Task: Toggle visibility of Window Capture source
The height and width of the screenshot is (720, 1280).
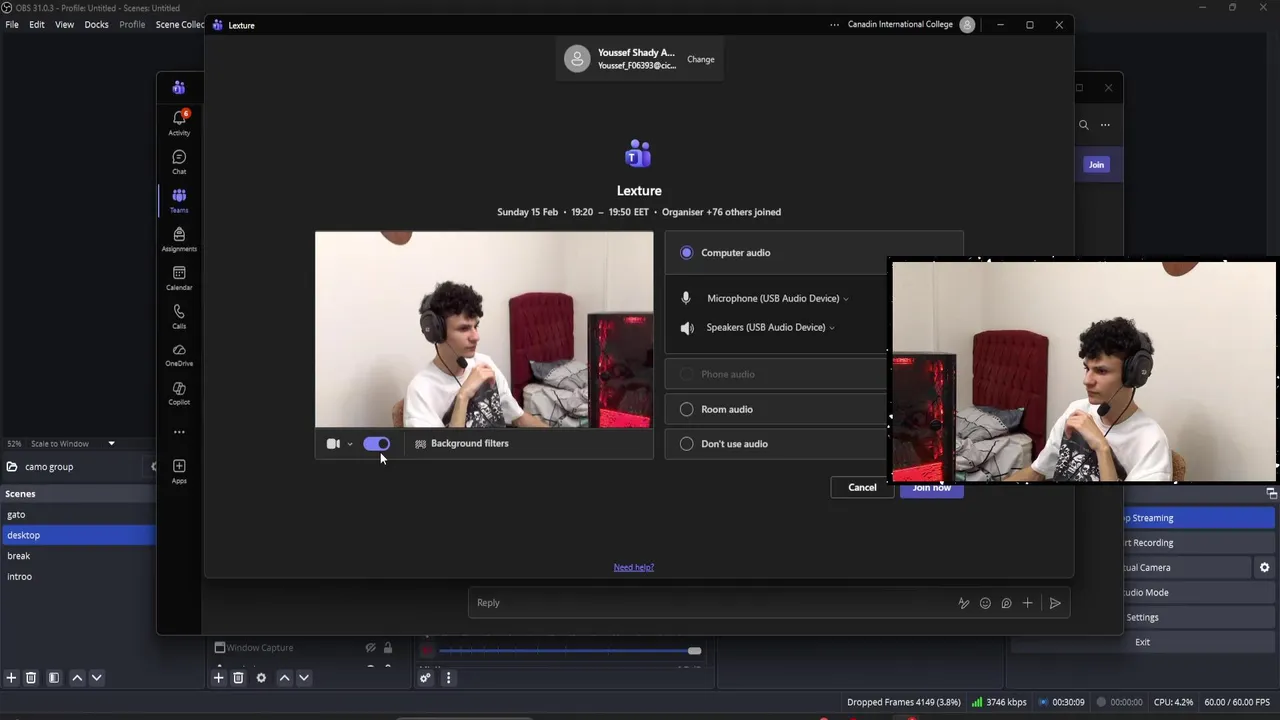Action: (370, 648)
